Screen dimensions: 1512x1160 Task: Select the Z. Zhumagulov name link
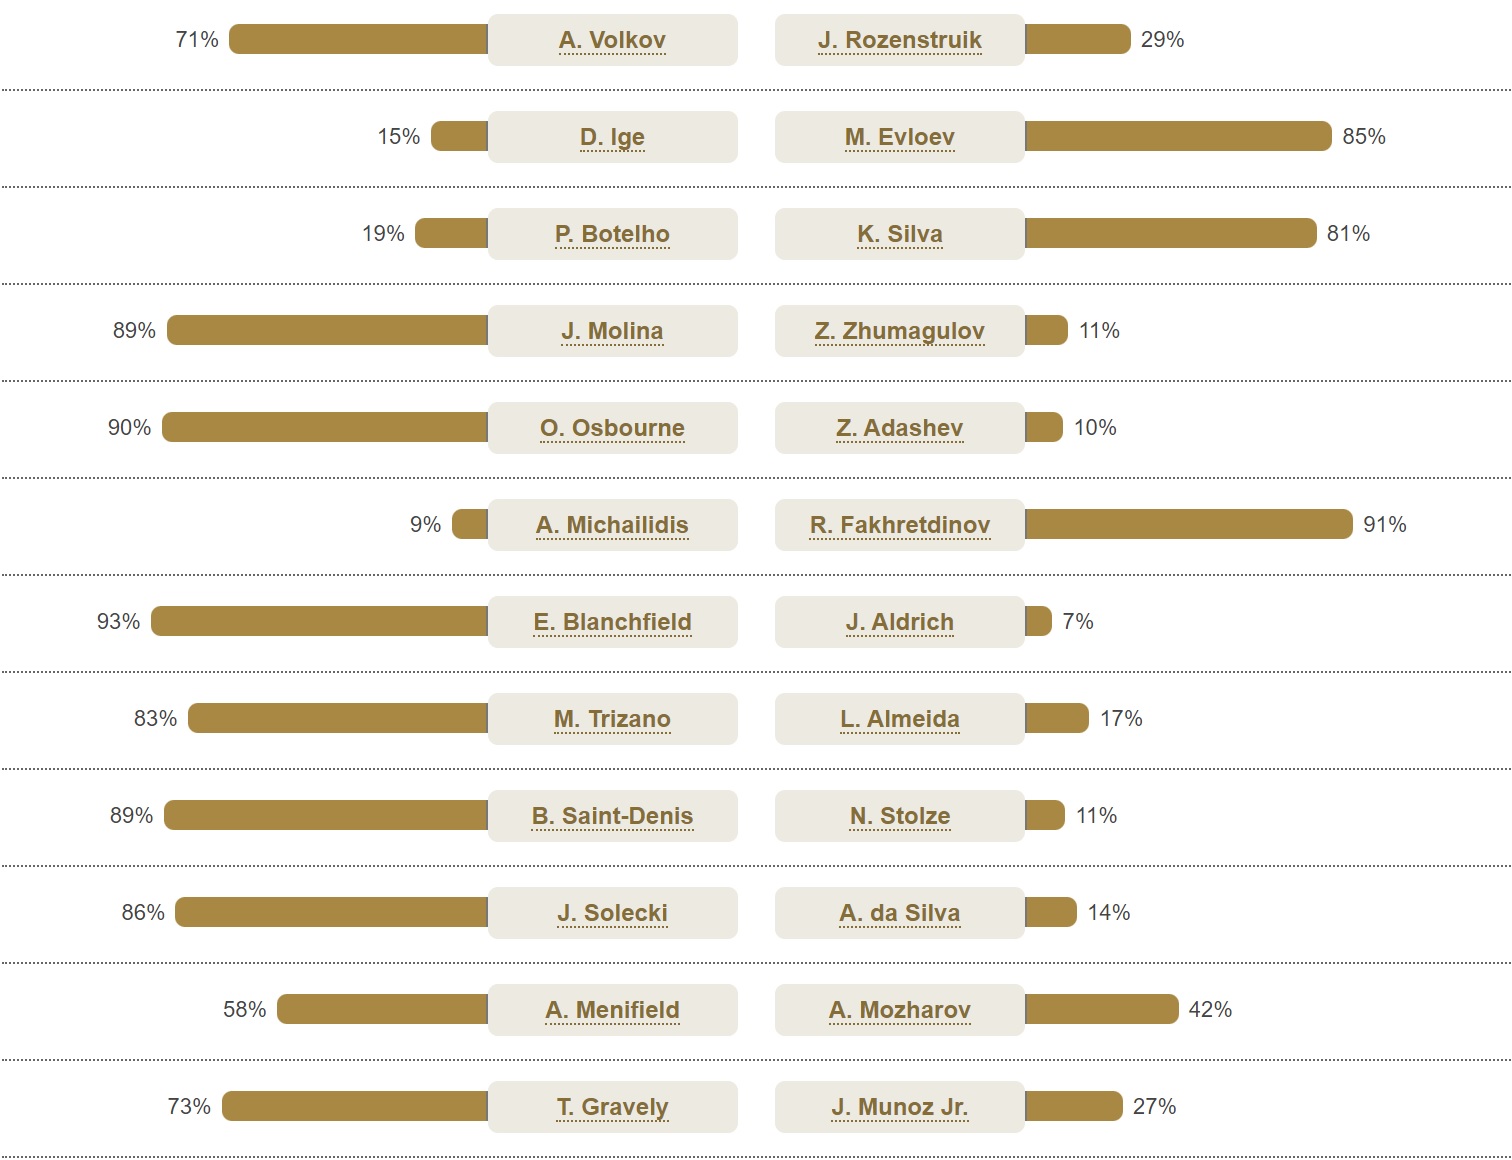point(899,331)
